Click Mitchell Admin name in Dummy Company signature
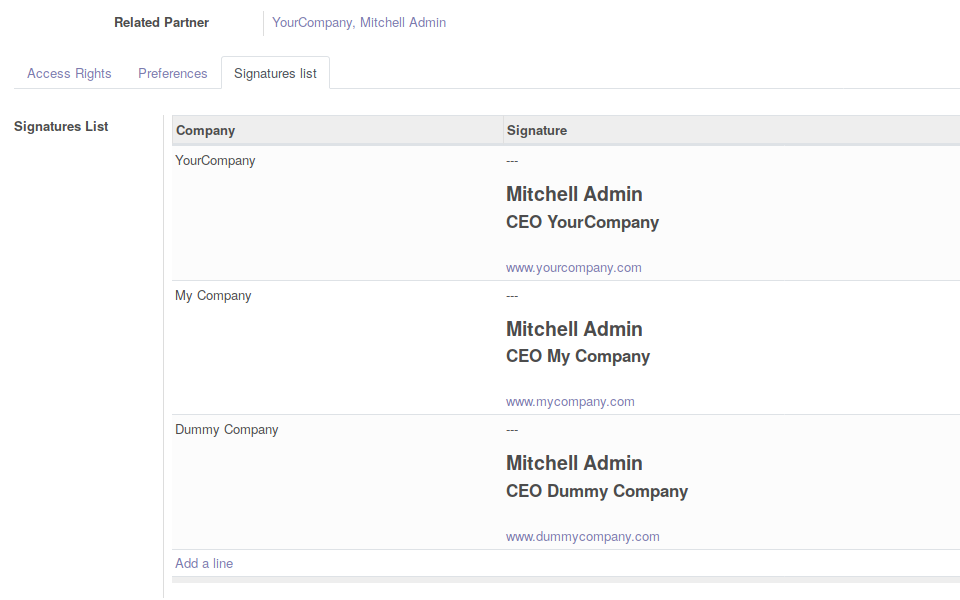 click(574, 463)
